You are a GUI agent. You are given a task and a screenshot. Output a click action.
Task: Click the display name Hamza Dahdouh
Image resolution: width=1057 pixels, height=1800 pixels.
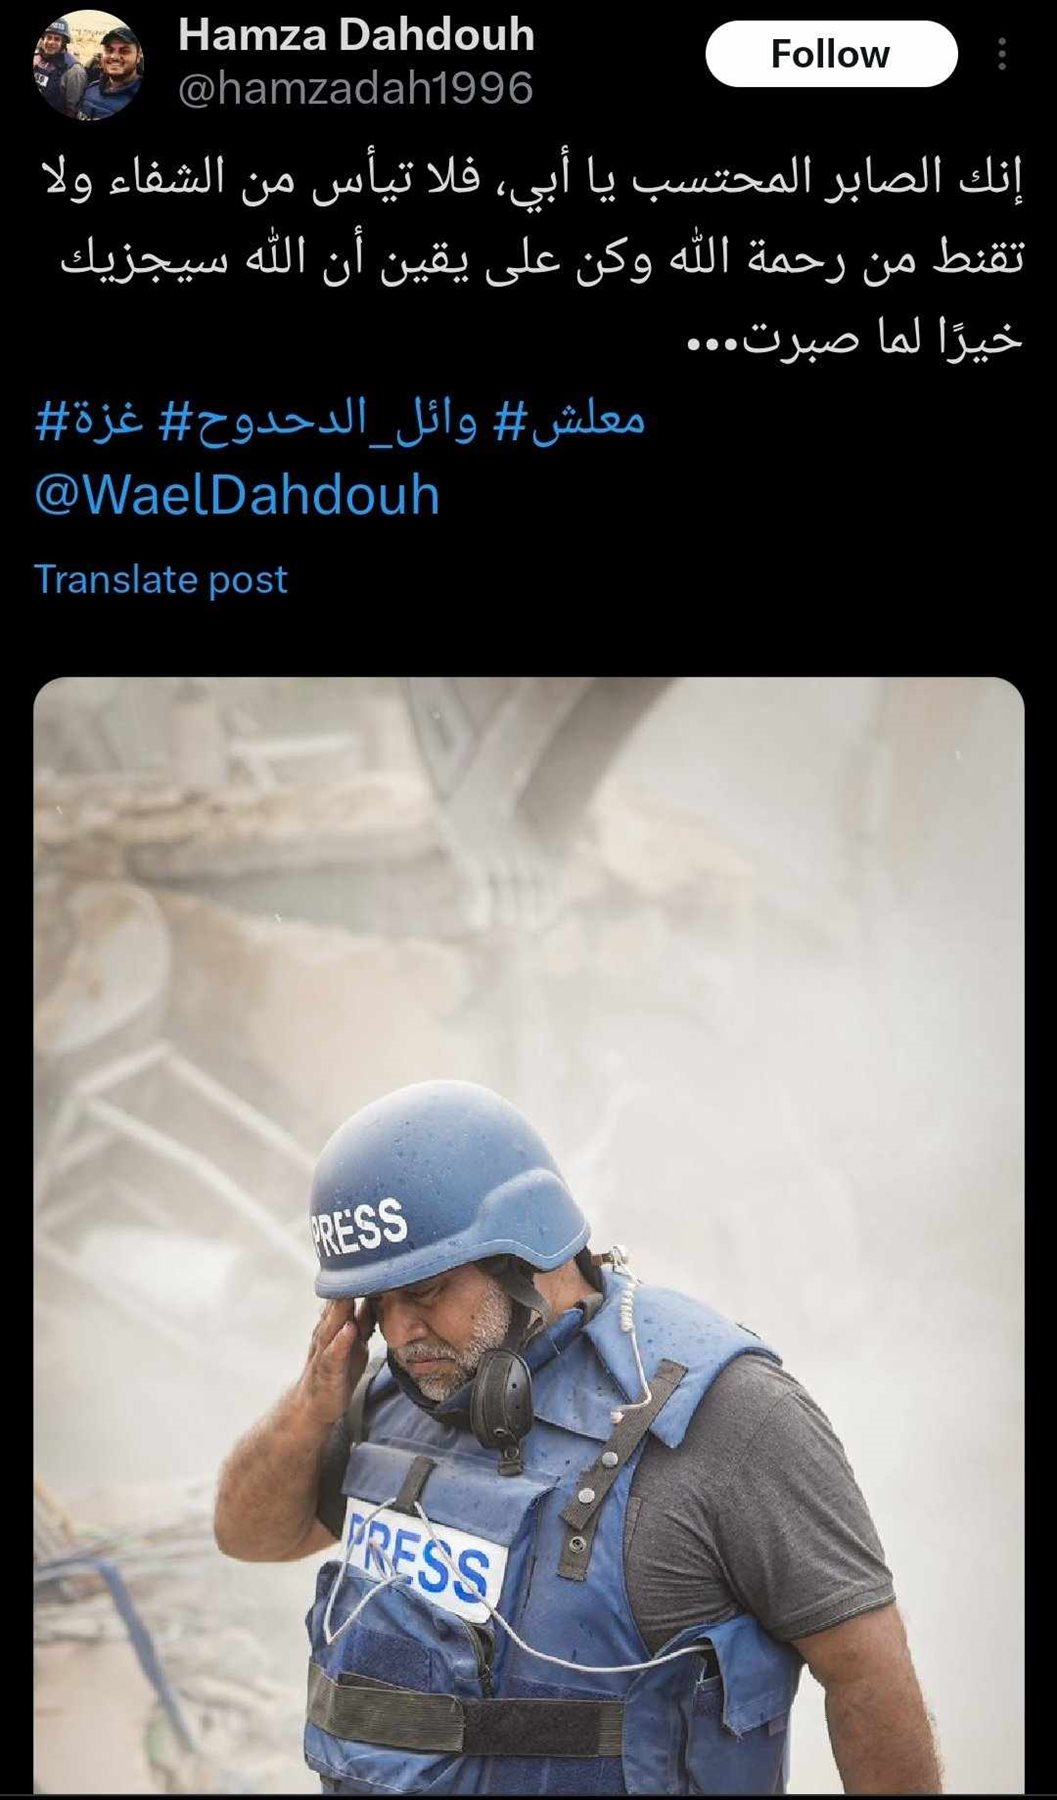pos(356,35)
